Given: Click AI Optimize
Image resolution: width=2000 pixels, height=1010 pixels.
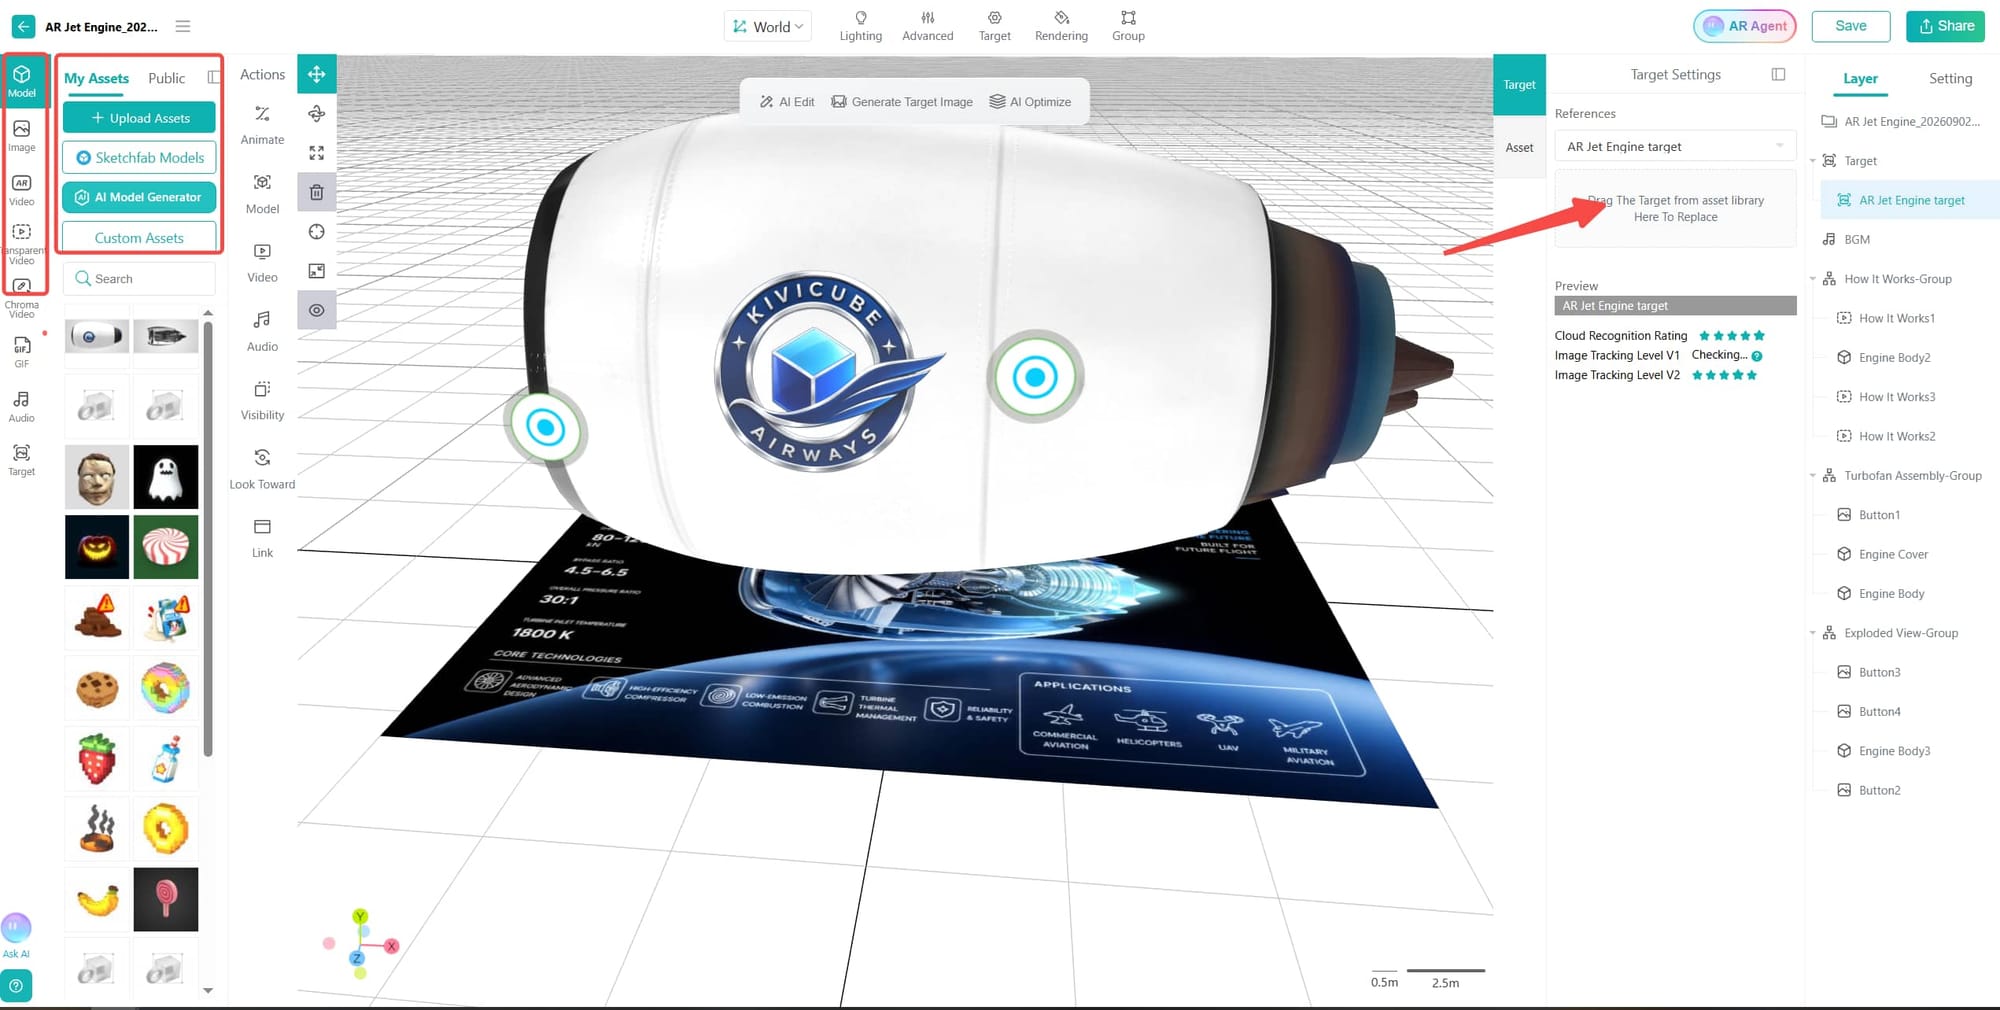Looking at the screenshot, I should [1030, 102].
